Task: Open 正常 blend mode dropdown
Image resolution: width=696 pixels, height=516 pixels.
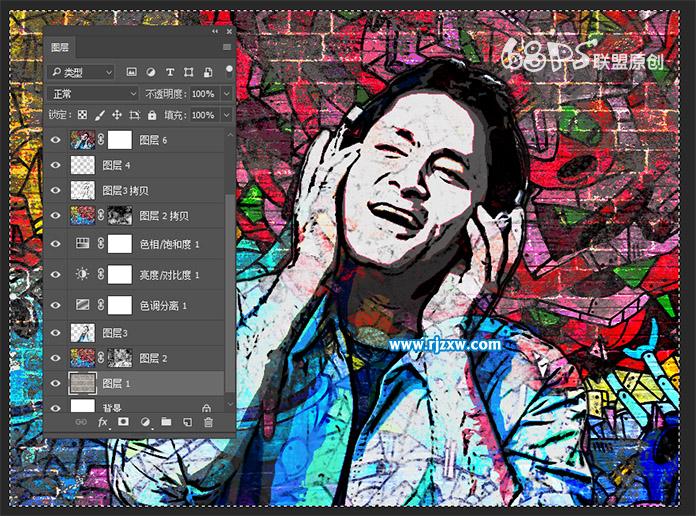Action: pos(93,94)
